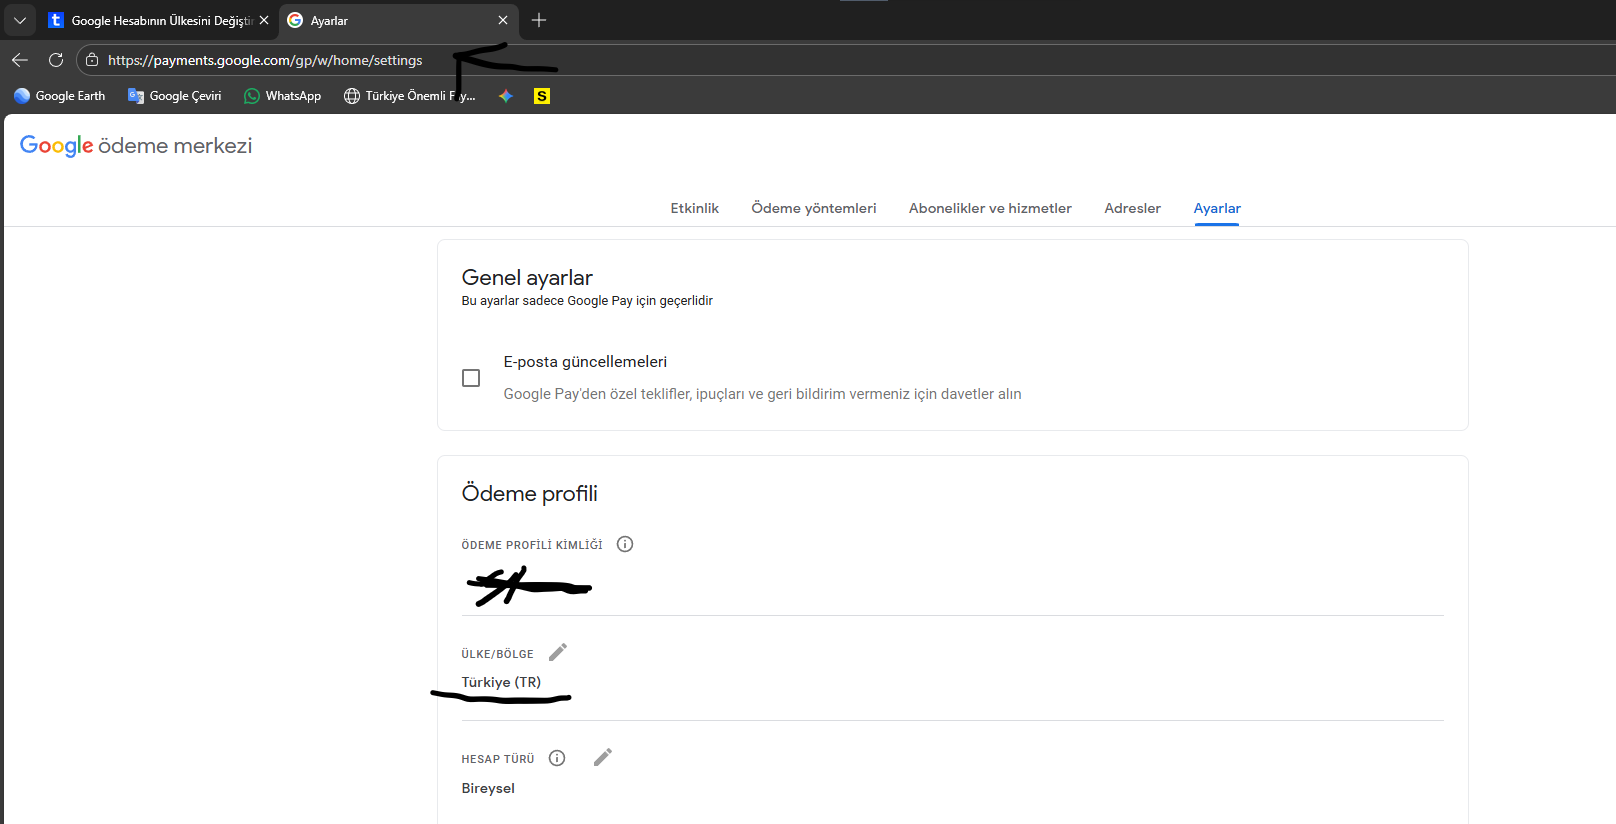Toggle the E-posta güncellemeleri checkbox
The image size is (1616, 824).
(x=471, y=378)
